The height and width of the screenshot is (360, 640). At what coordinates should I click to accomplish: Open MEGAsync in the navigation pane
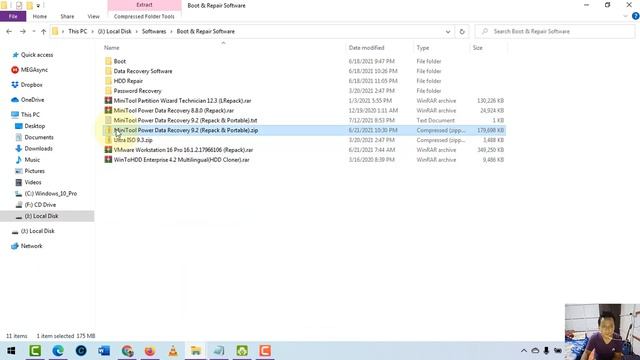[34, 70]
